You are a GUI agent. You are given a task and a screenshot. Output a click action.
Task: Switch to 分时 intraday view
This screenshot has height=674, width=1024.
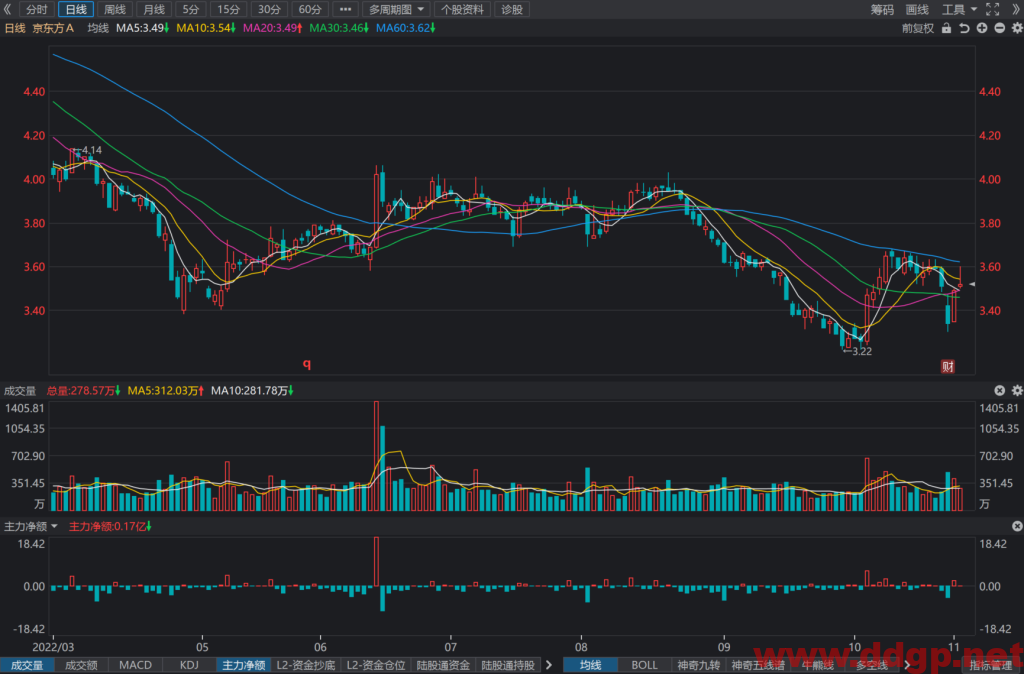point(37,9)
